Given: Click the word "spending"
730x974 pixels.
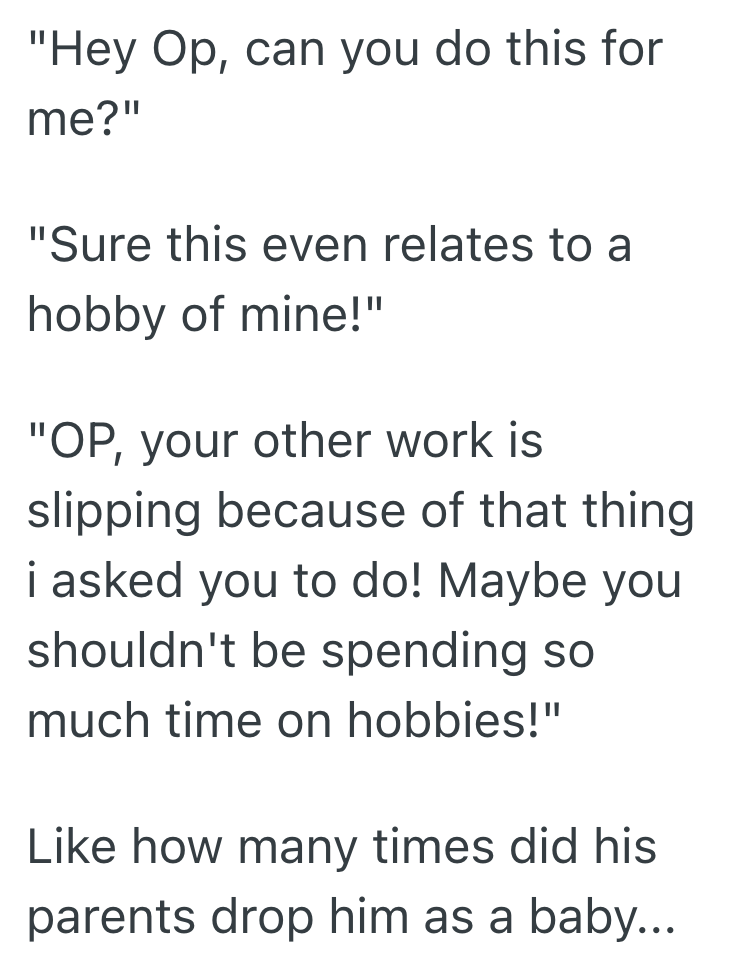Looking at the screenshot, I should tap(423, 650).
